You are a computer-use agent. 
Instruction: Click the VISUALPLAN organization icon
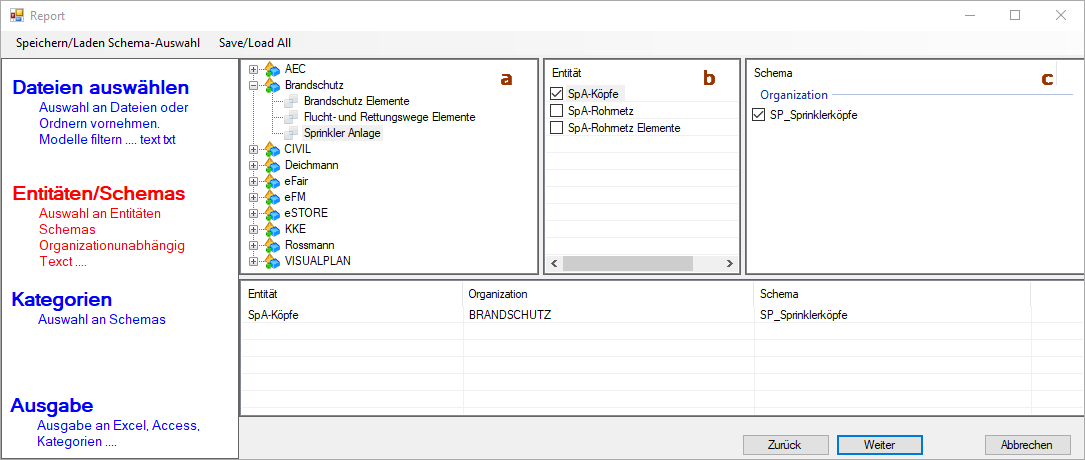[272, 260]
